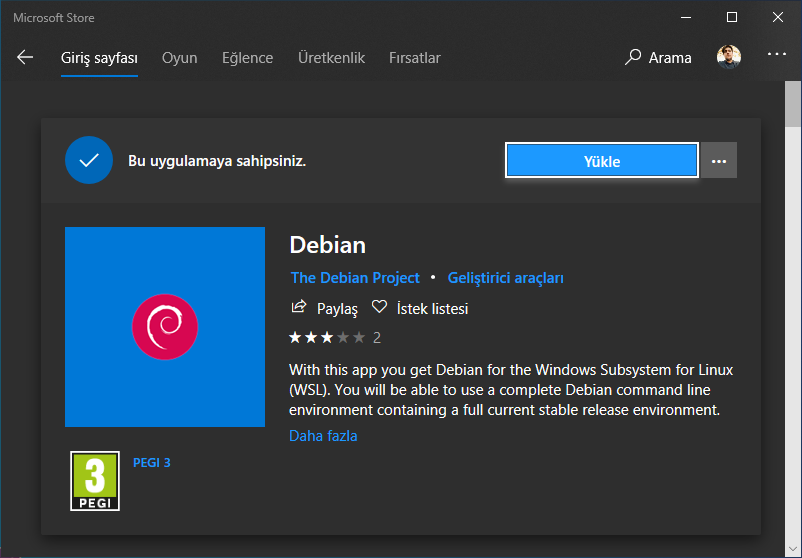This screenshot has height=558, width=802.
Task: Open more options next to Yükle
Action: [x=719, y=161]
